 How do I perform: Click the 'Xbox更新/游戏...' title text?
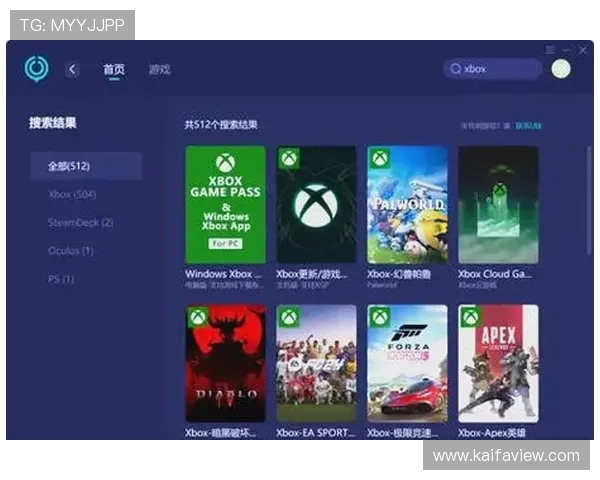tap(312, 274)
